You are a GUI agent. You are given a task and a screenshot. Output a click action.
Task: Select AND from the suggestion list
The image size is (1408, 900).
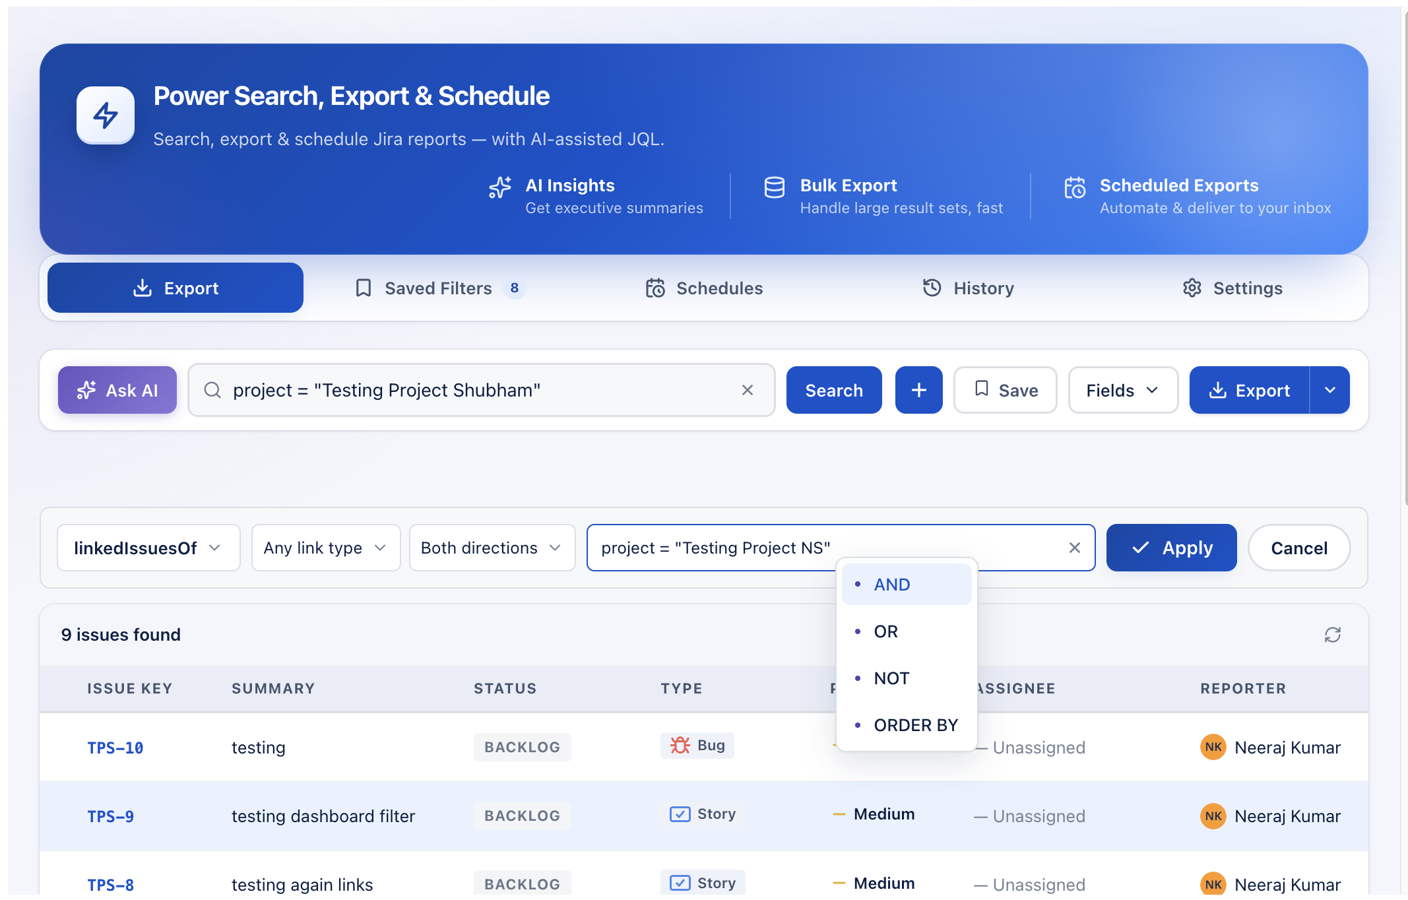point(906,584)
